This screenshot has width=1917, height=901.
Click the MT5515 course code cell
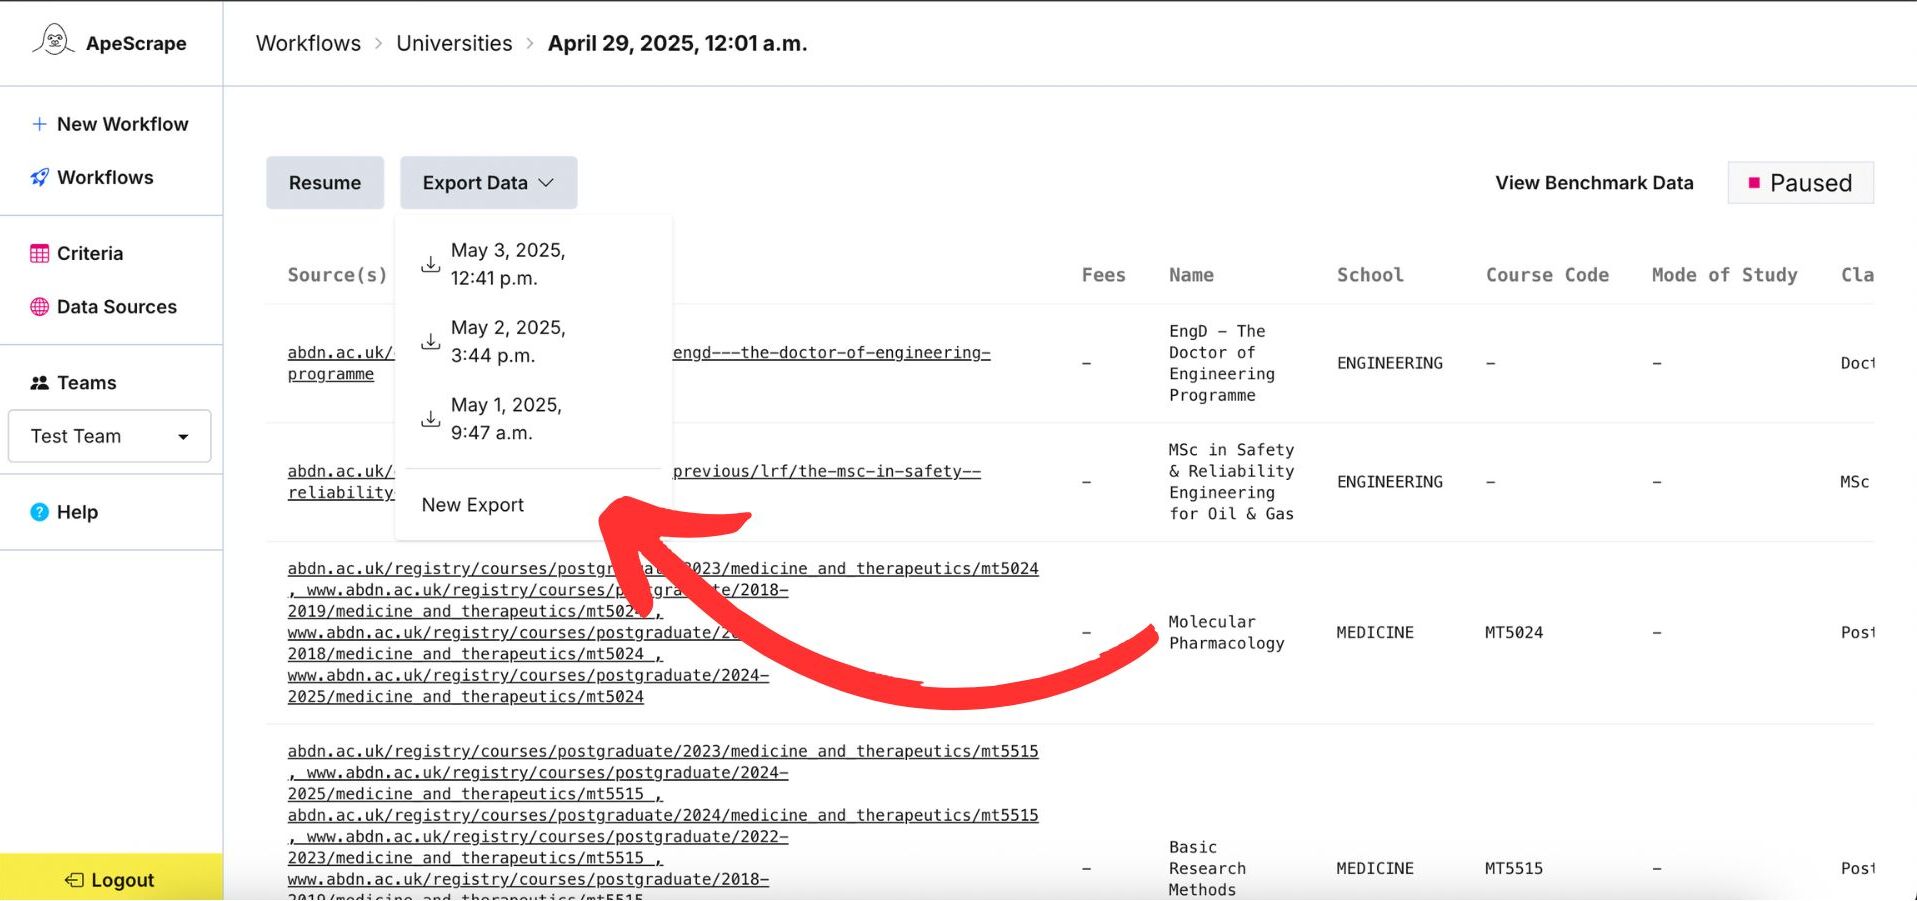(1513, 868)
